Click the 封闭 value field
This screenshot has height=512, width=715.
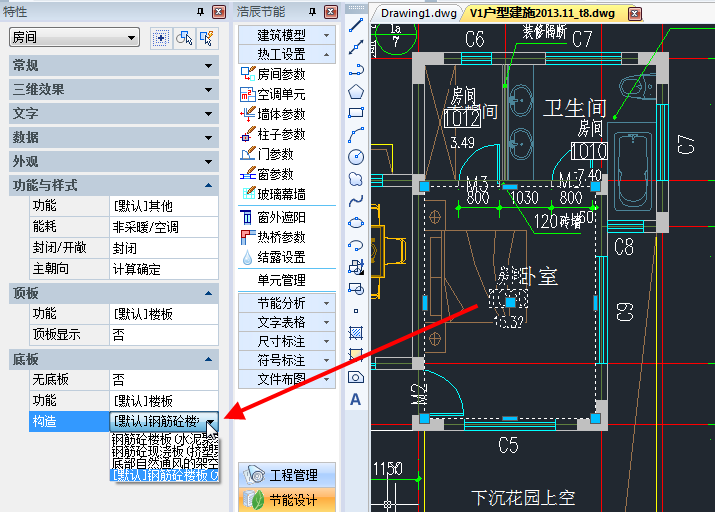coord(164,248)
